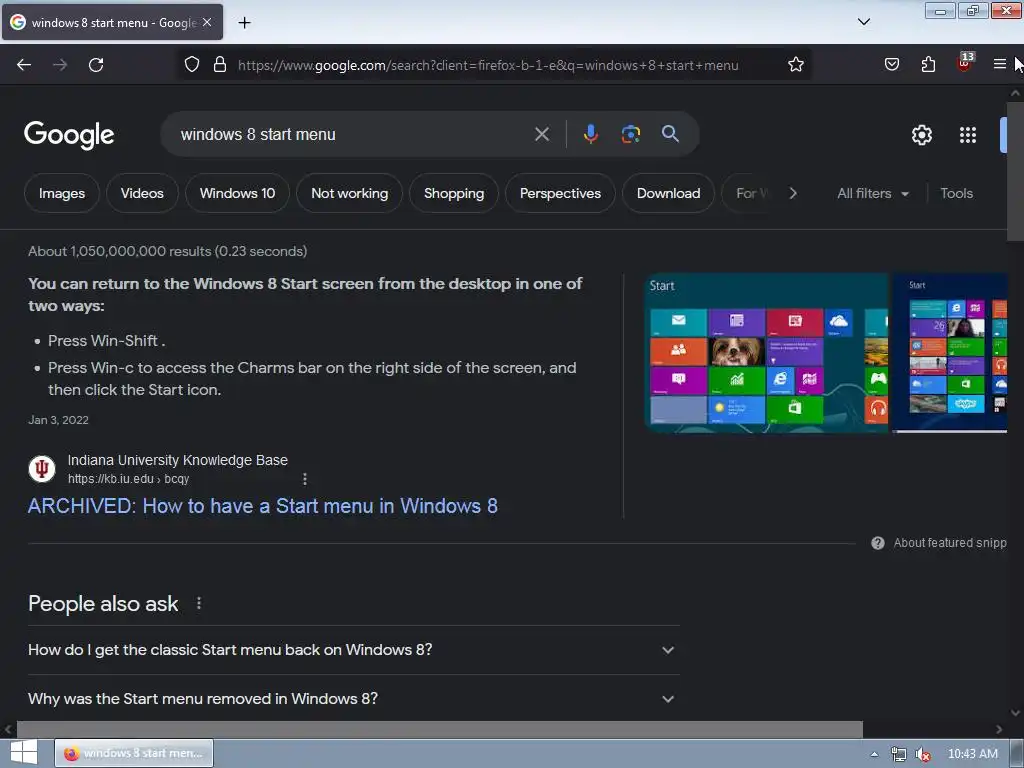Image resolution: width=1024 pixels, height=768 pixels.
Task: Click the horizontal scrollbar thumb
Action: [x=440, y=729]
